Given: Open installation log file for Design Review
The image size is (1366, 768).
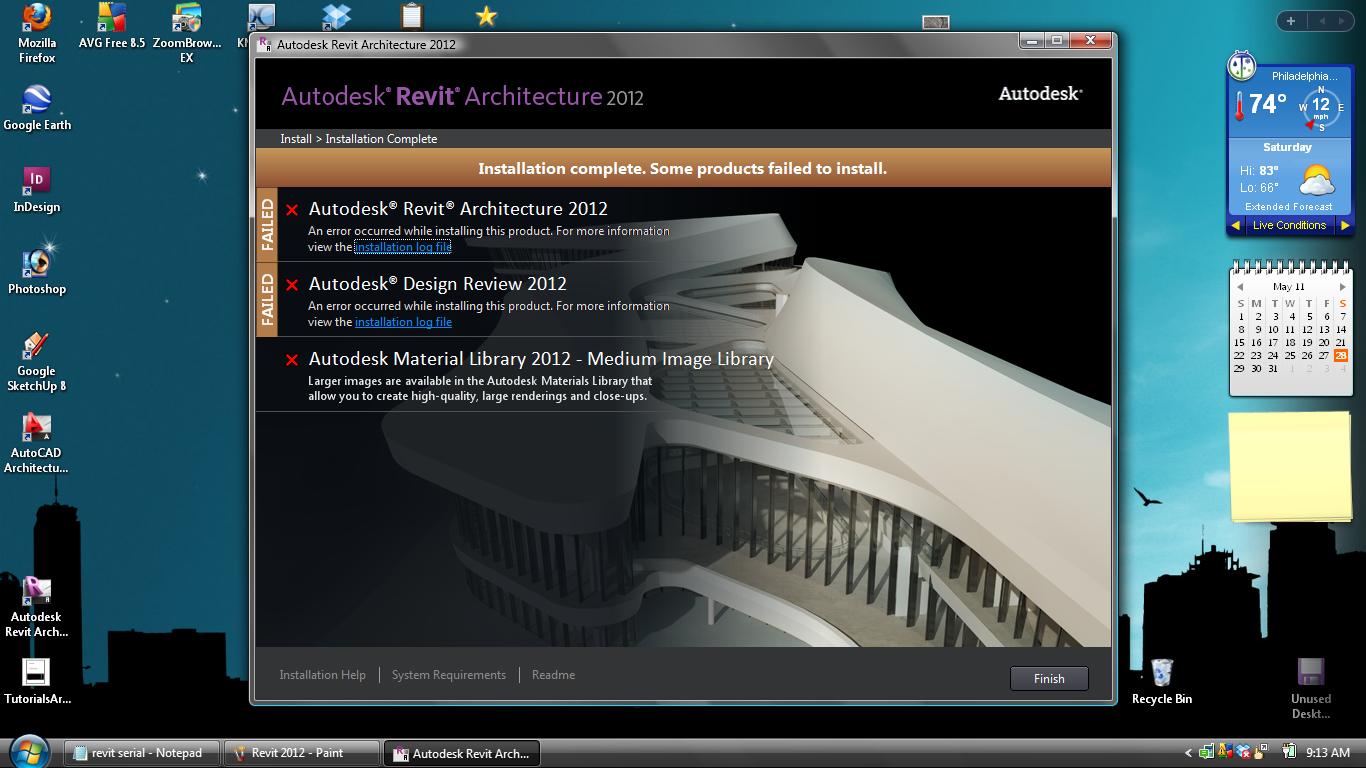Looking at the screenshot, I should coord(403,322).
